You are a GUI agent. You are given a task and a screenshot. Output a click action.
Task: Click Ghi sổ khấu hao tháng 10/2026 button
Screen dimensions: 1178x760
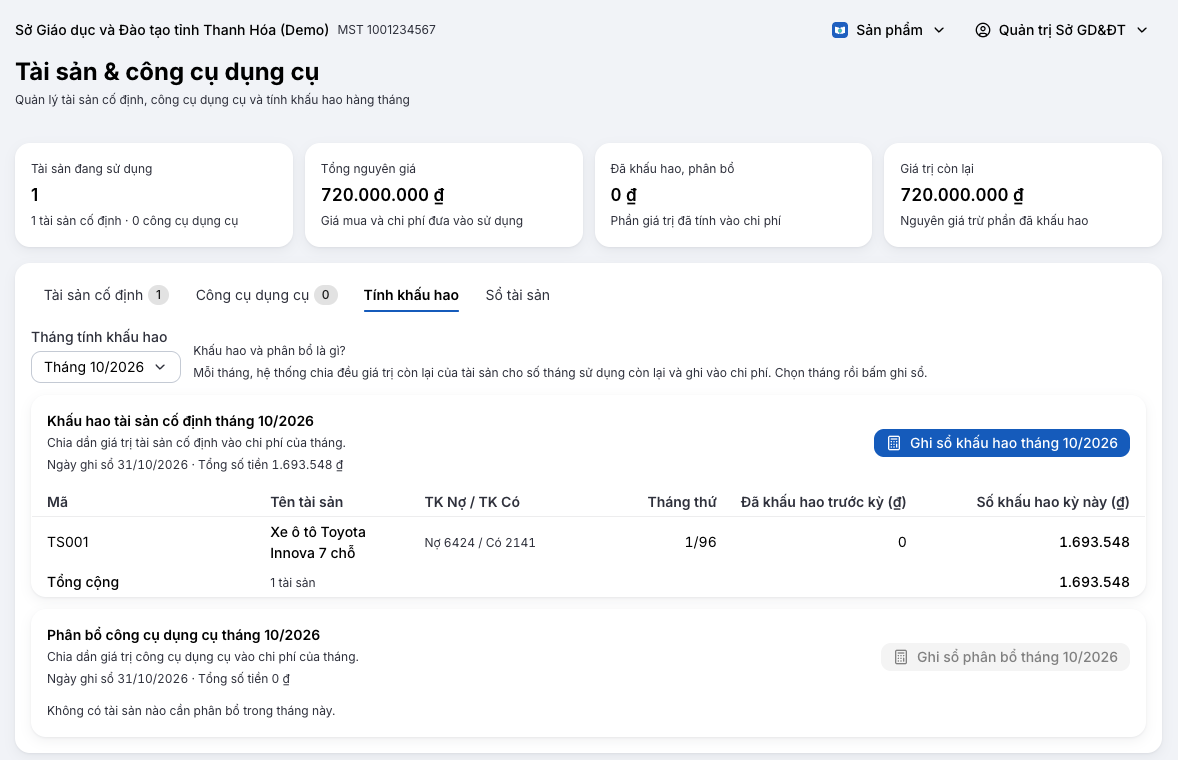point(1001,443)
